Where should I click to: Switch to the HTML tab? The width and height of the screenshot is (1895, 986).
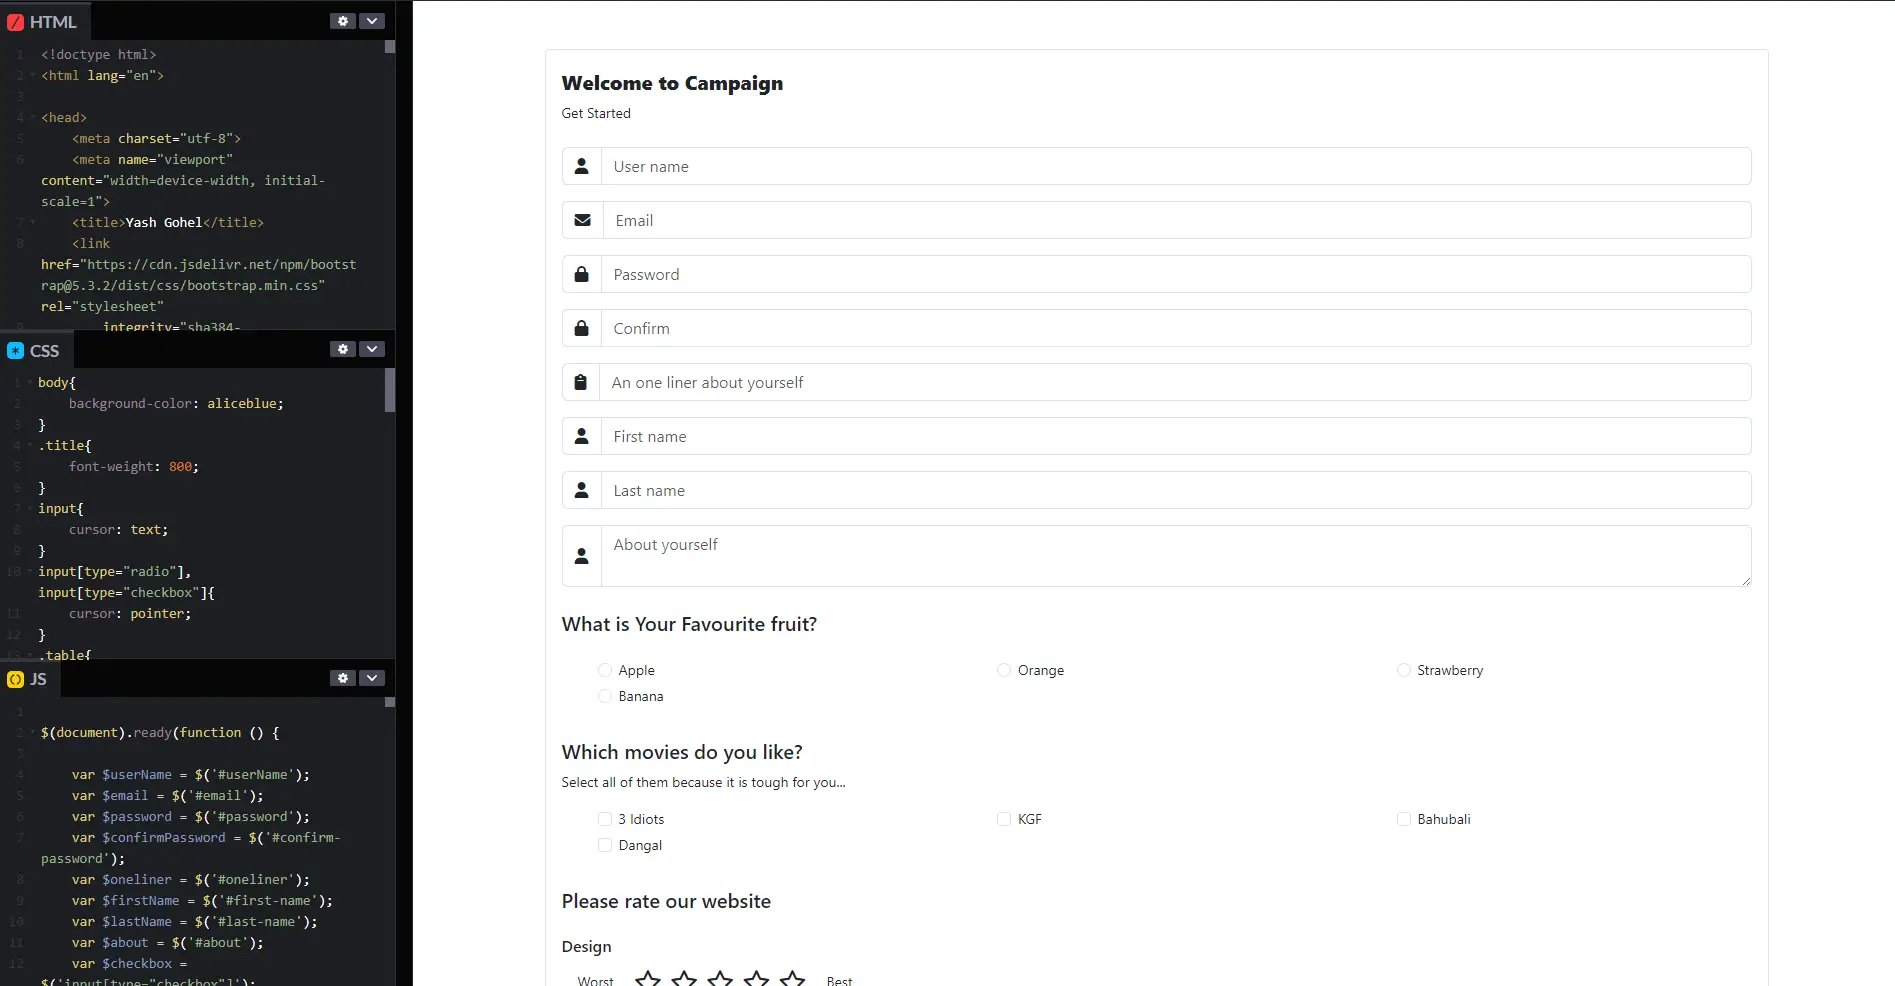(x=44, y=21)
